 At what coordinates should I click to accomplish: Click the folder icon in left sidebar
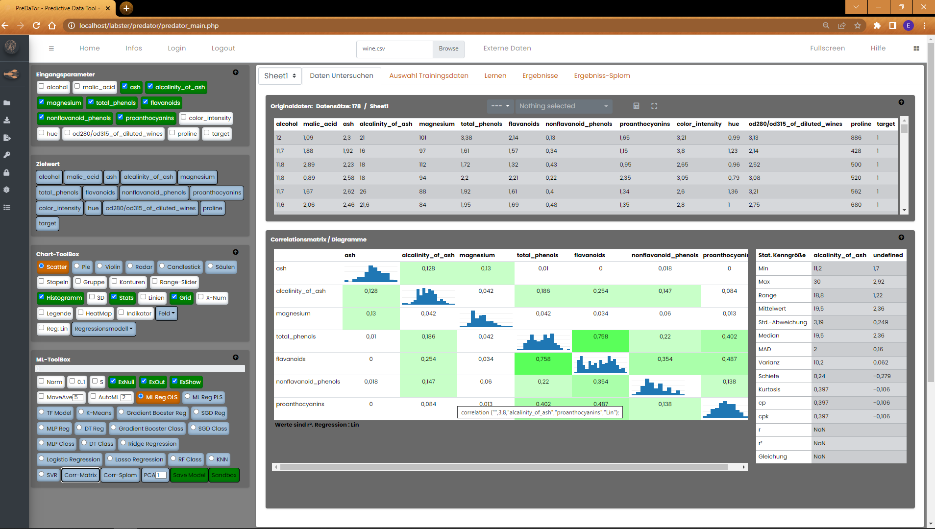pyautogui.click(x=9, y=103)
